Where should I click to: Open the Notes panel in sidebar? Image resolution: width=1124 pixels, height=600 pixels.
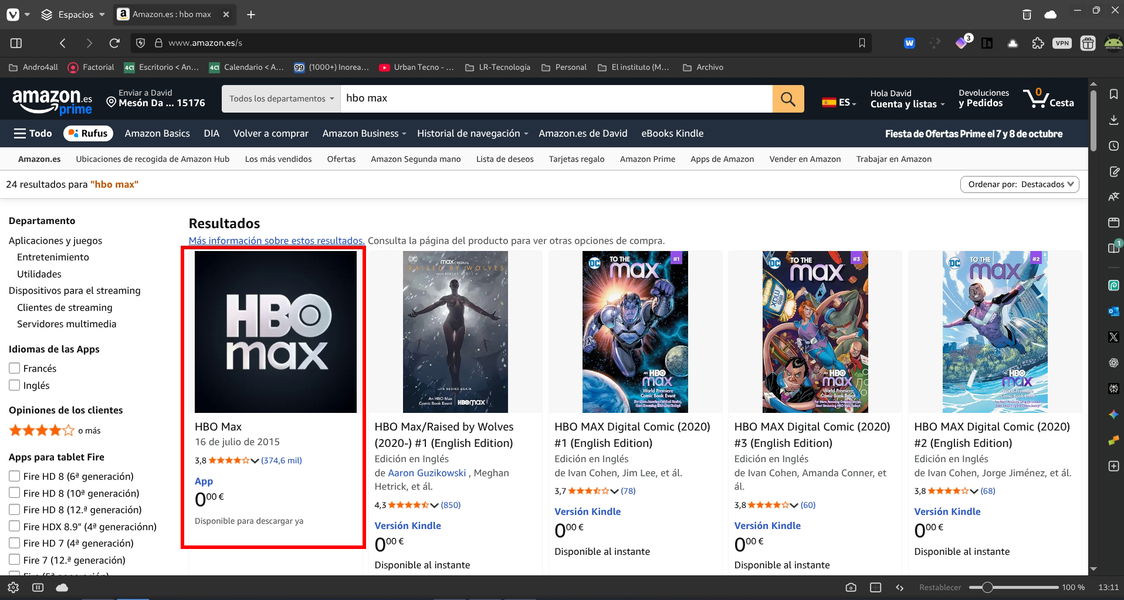click(1113, 171)
